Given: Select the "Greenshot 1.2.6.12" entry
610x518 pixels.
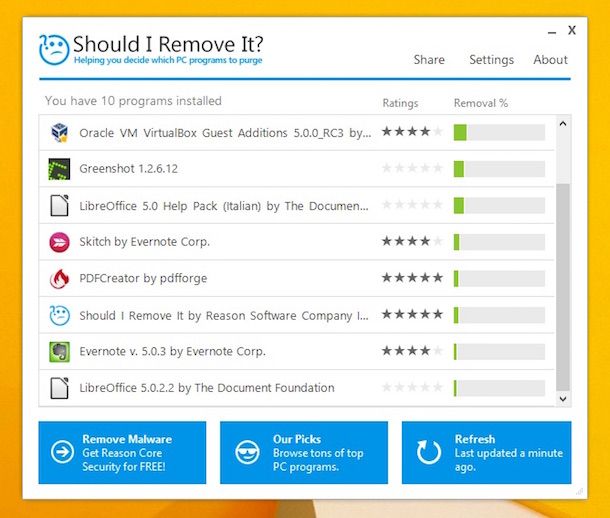Looking at the screenshot, I should pos(128,169).
